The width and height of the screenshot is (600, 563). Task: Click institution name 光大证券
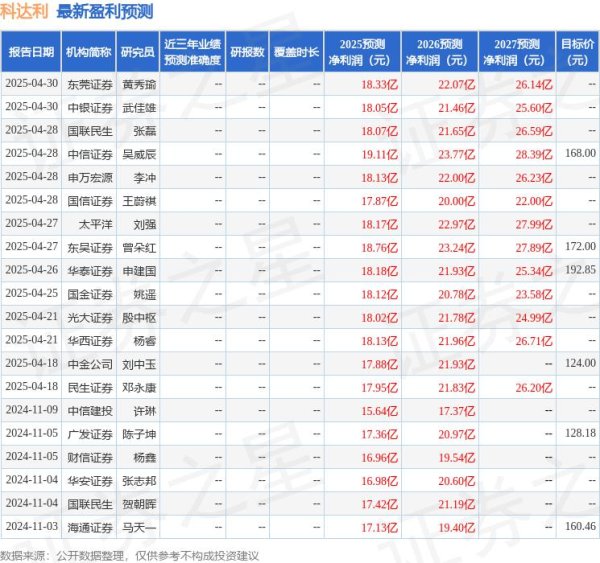click(90, 318)
